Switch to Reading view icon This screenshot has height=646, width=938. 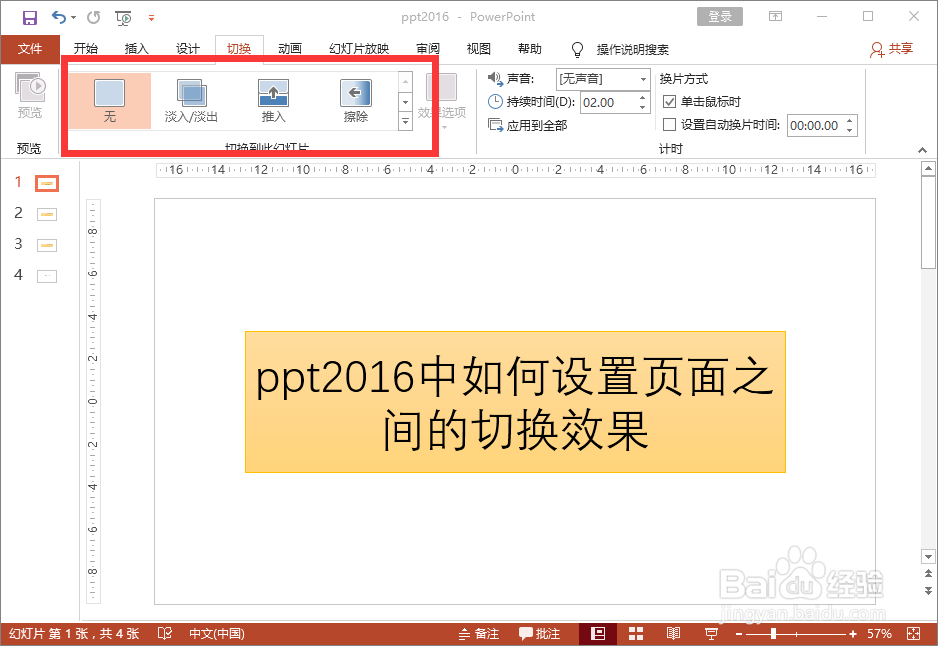[674, 633]
